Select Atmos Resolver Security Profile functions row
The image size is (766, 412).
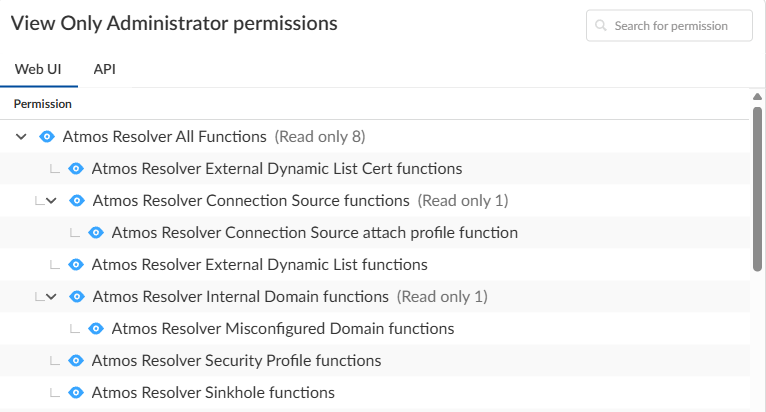(x=236, y=361)
